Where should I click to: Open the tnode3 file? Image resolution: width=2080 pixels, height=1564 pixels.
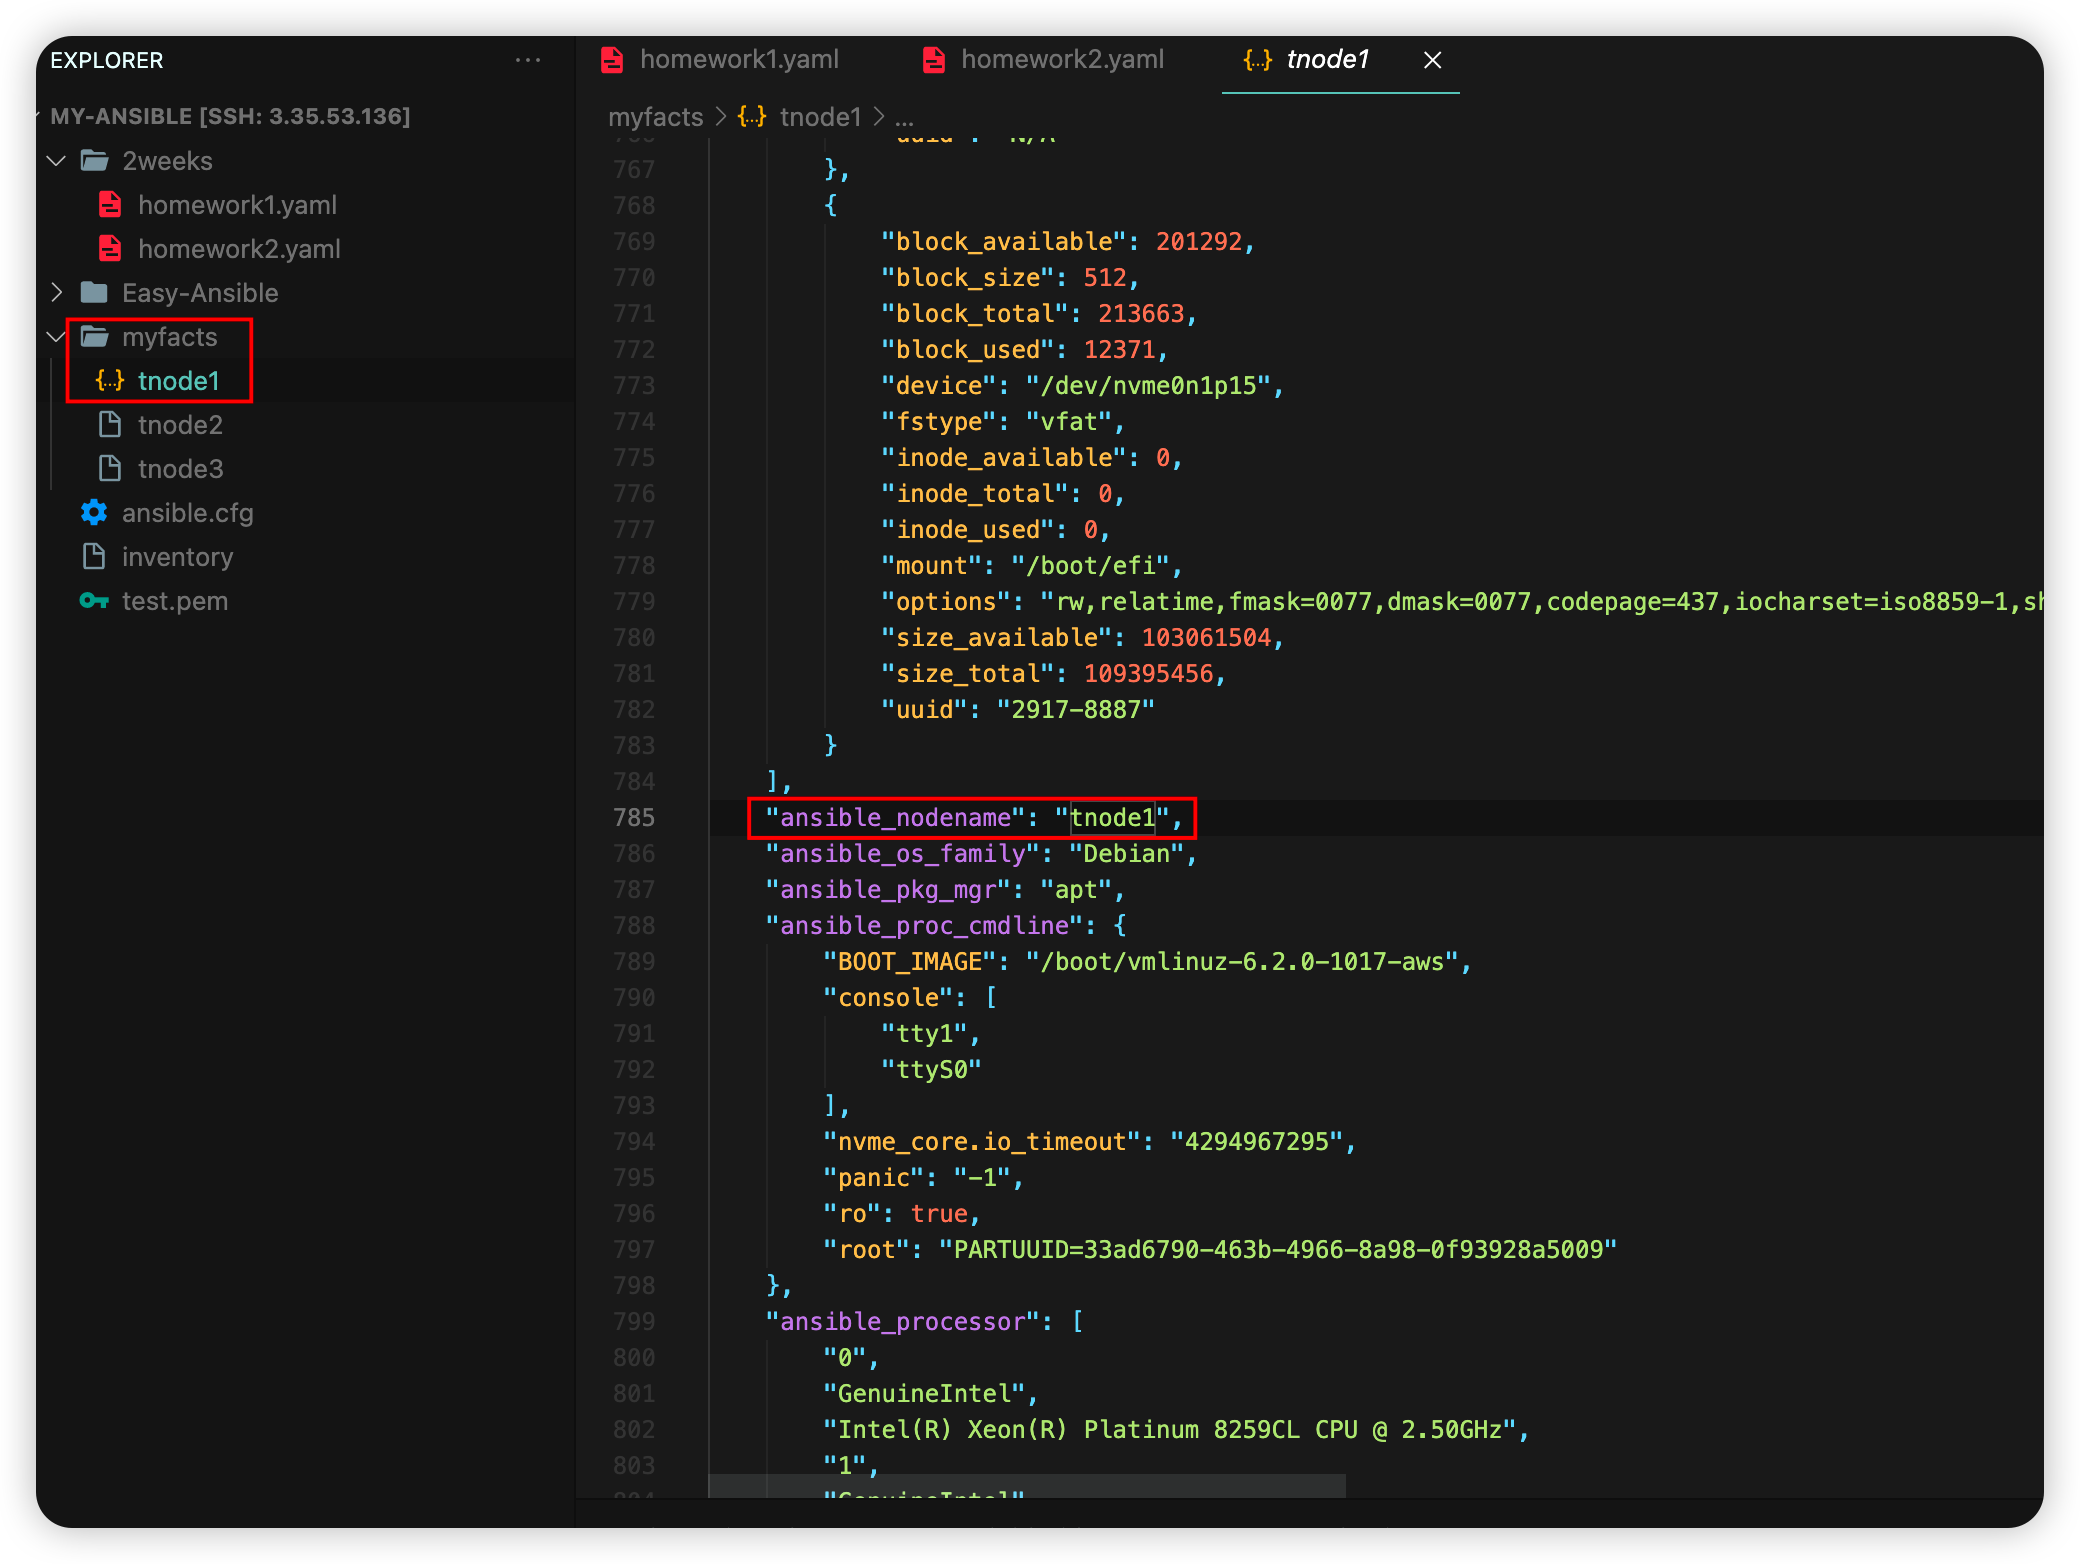(180, 469)
